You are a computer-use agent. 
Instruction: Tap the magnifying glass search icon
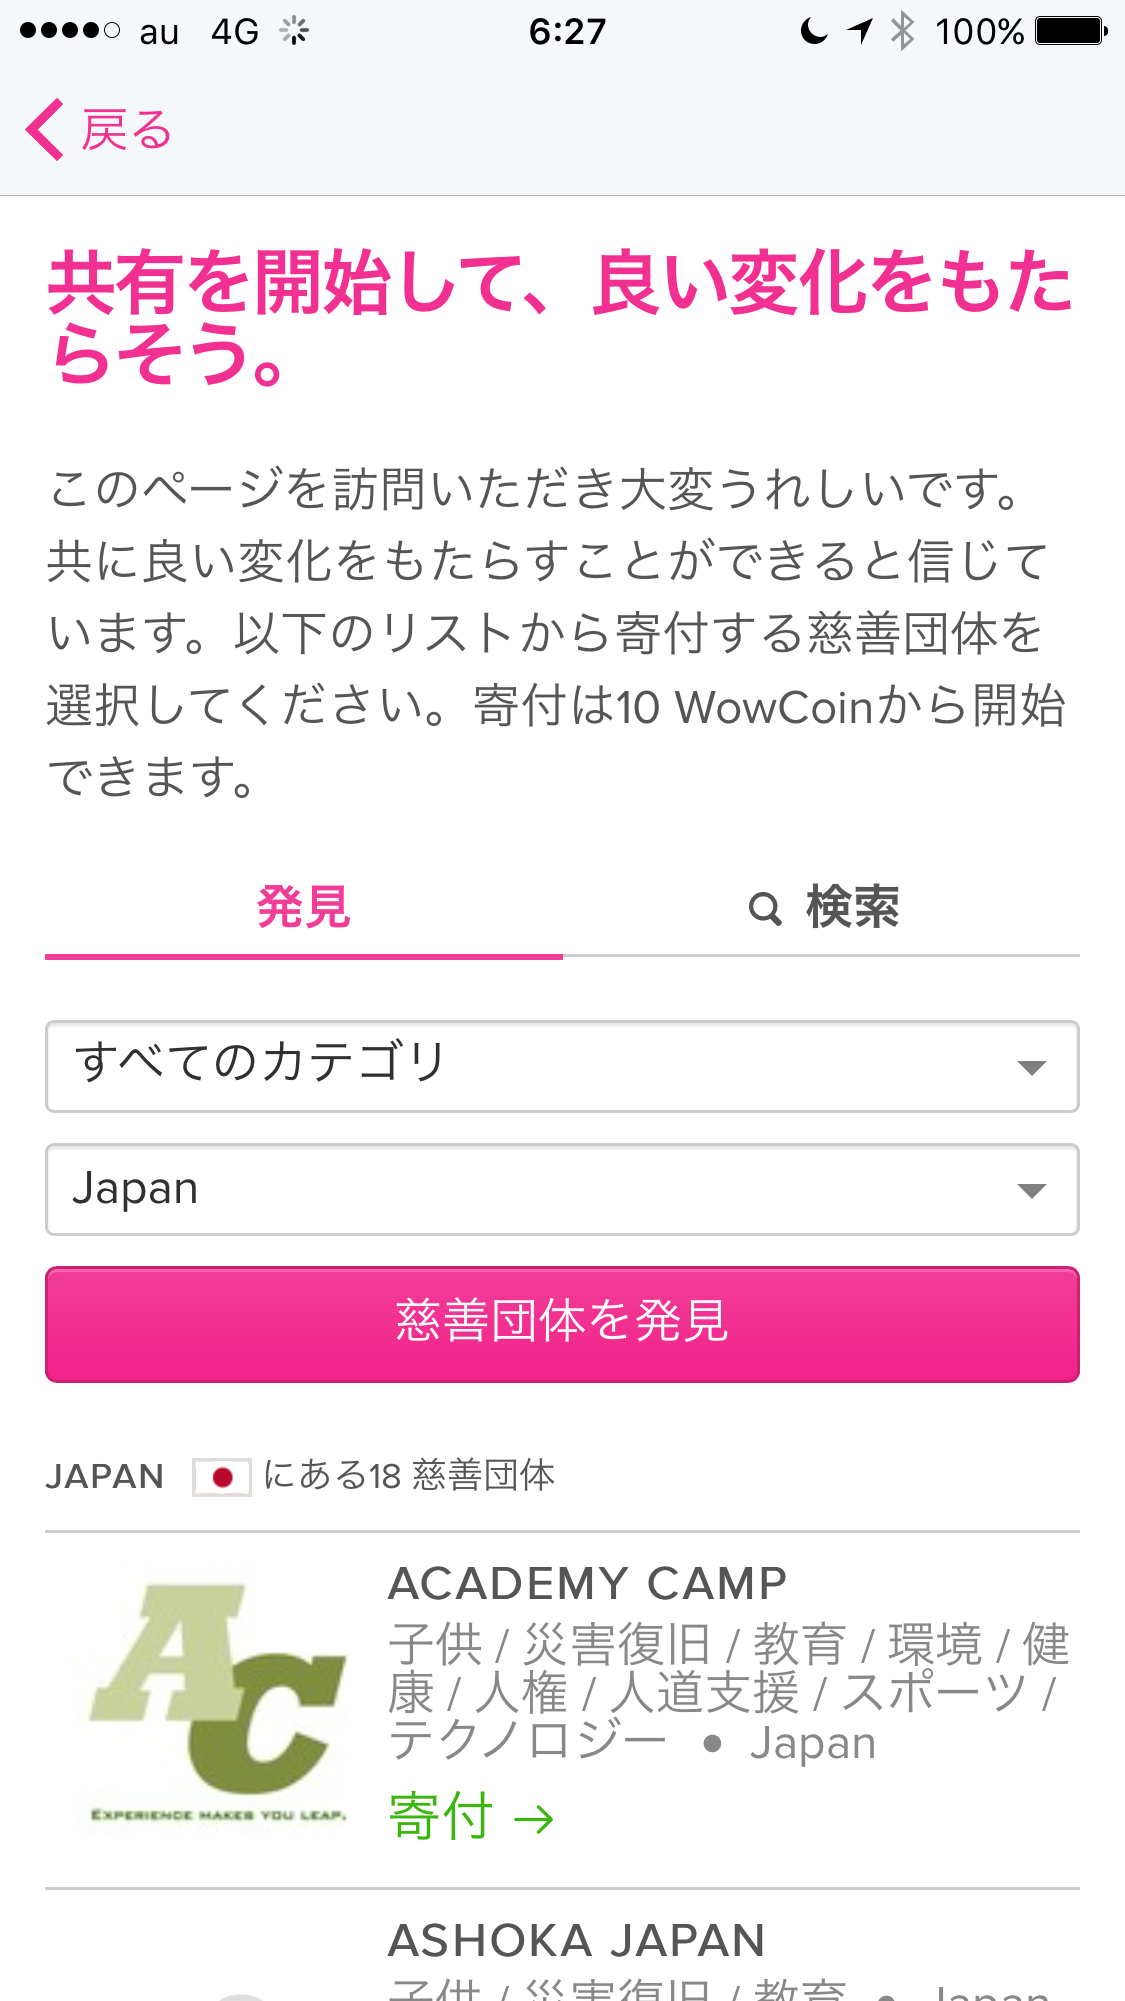(x=766, y=908)
